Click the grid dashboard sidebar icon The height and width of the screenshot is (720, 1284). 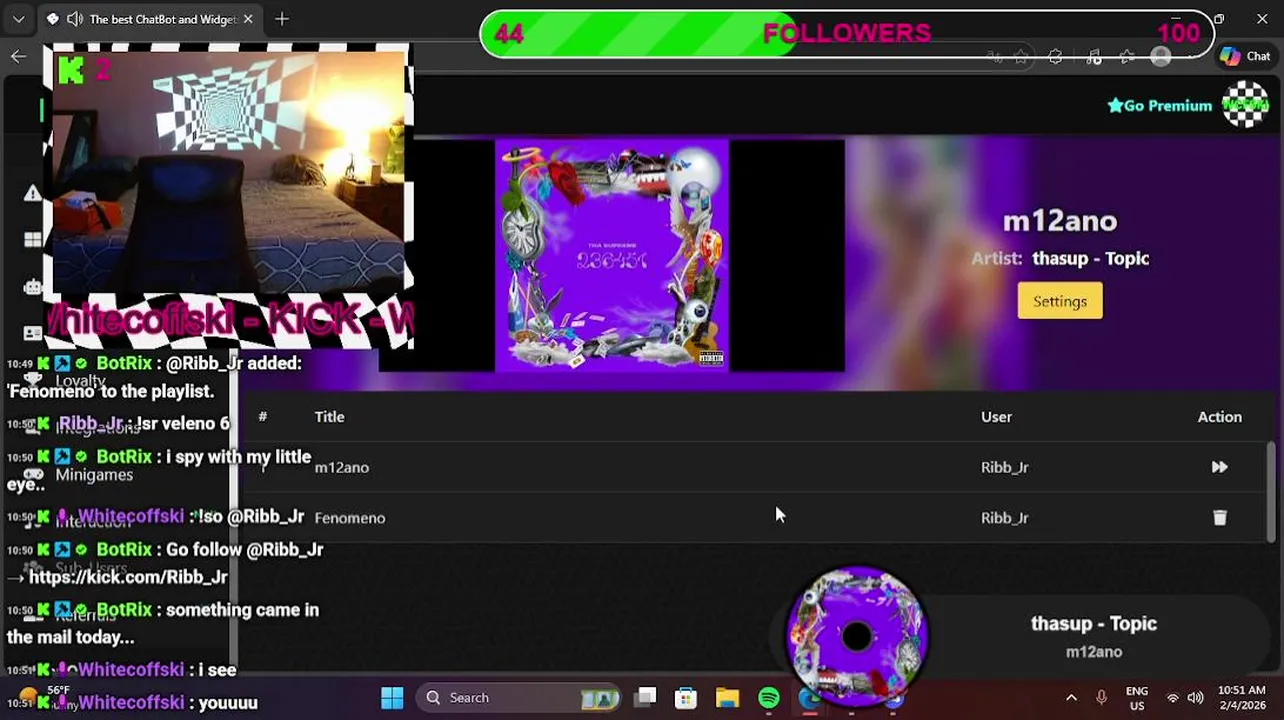coord(33,240)
